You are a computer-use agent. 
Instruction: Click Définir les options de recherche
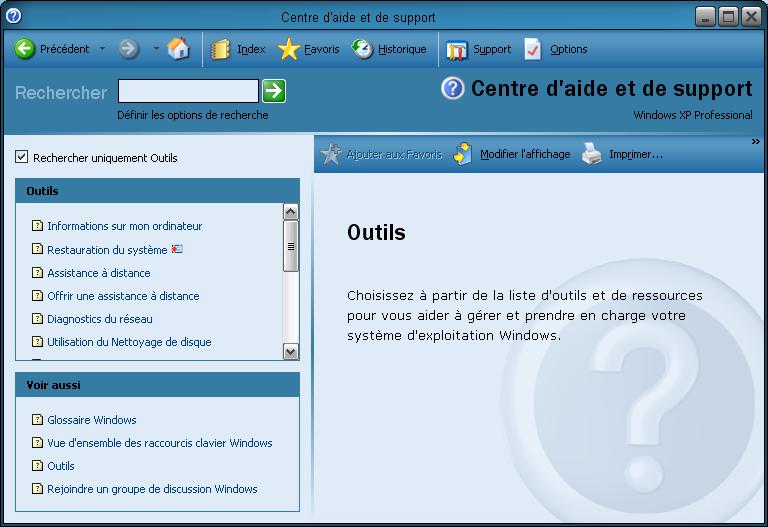pos(192,115)
